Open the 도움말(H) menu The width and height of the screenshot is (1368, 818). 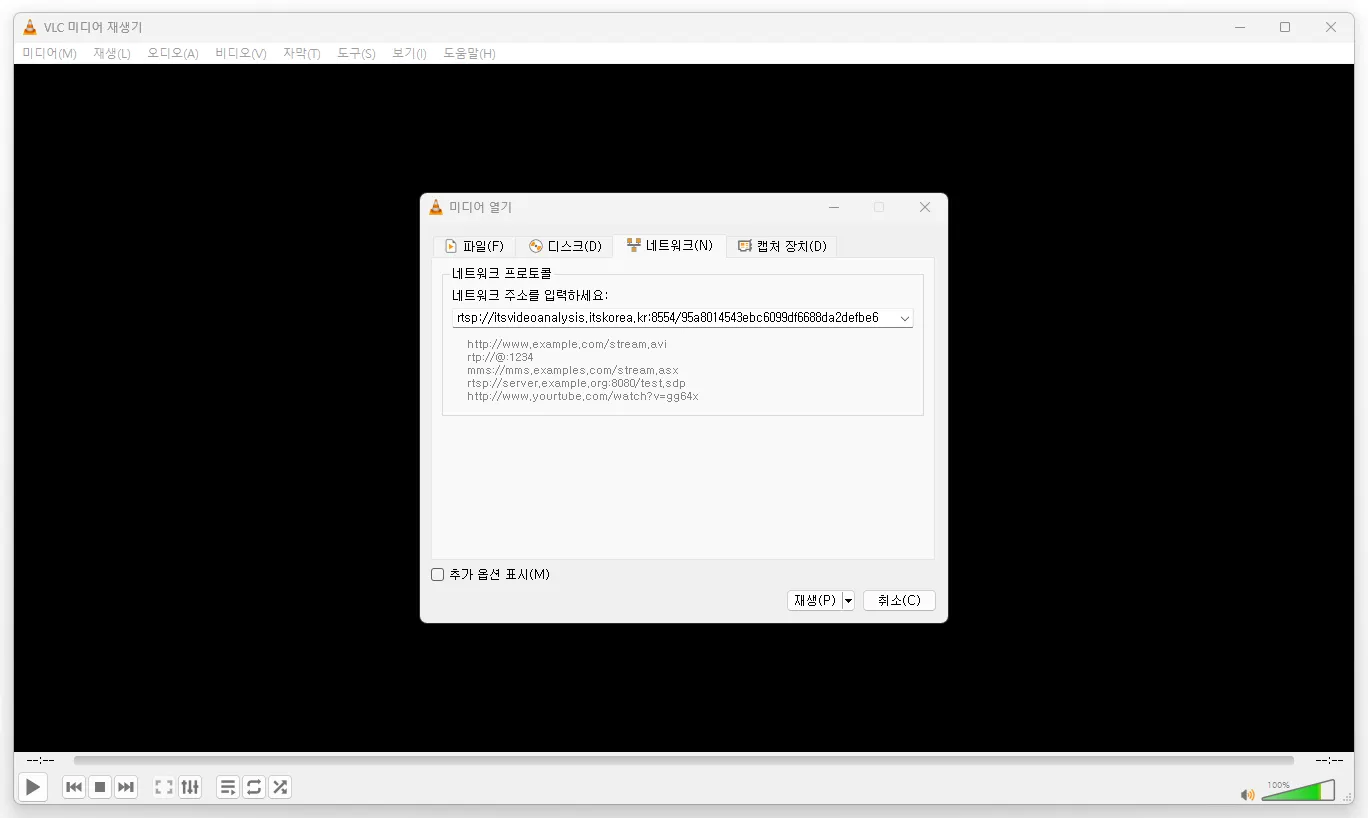[x=469, y=53]
